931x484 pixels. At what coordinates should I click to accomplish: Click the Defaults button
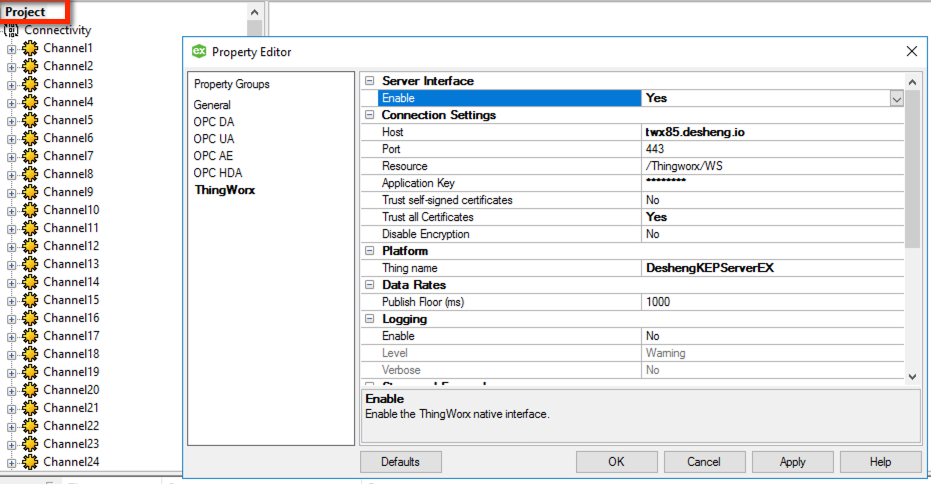(x=402, y=462)
